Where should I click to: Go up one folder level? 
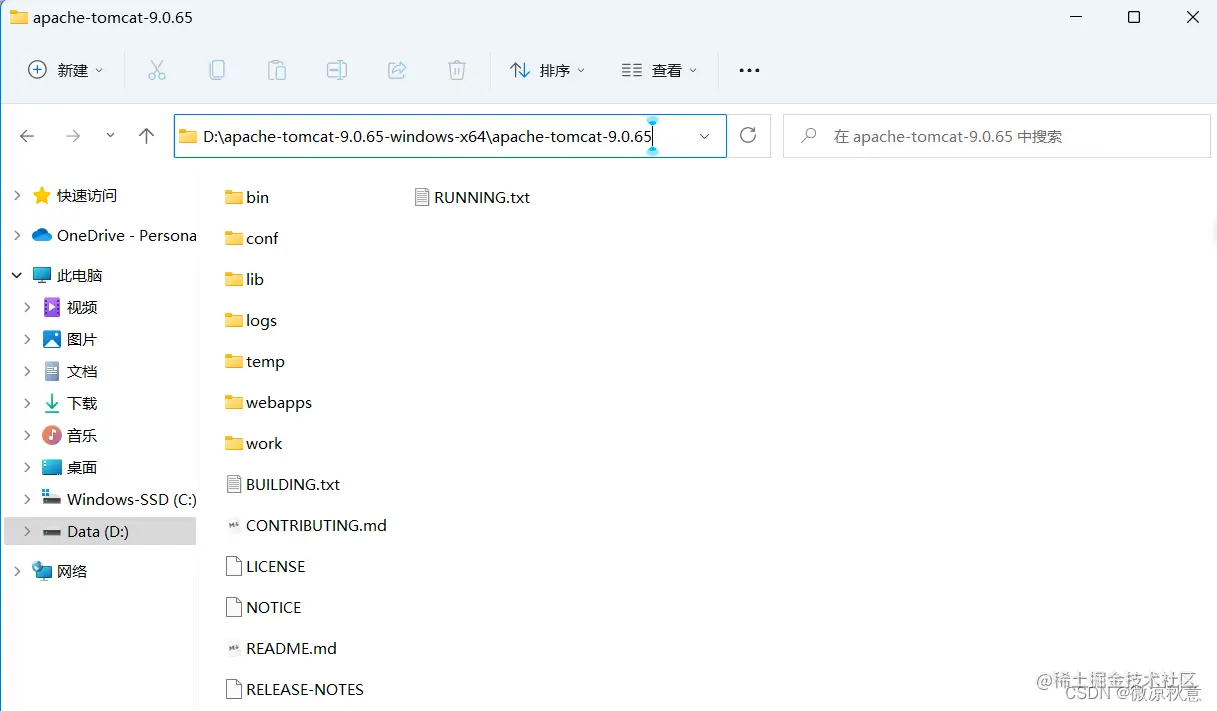pyautogui.click(x=146, y=136)
